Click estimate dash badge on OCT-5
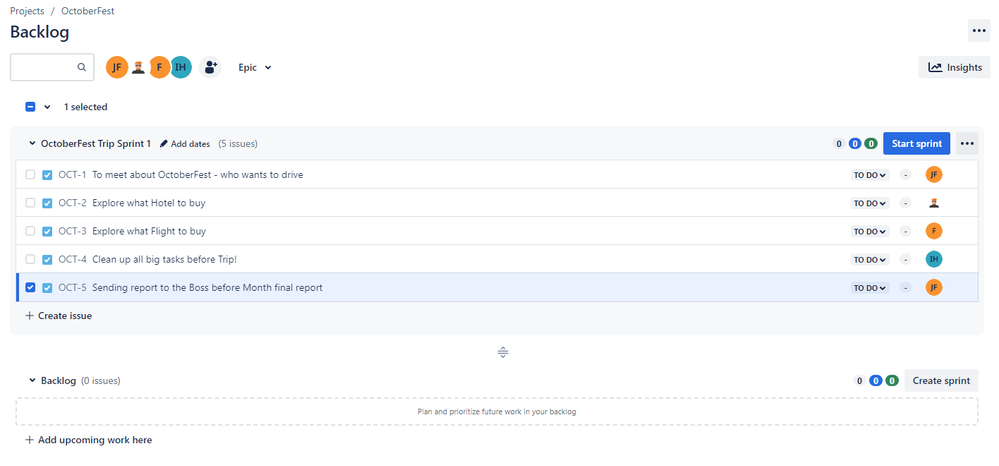 (x=905, y=288)
